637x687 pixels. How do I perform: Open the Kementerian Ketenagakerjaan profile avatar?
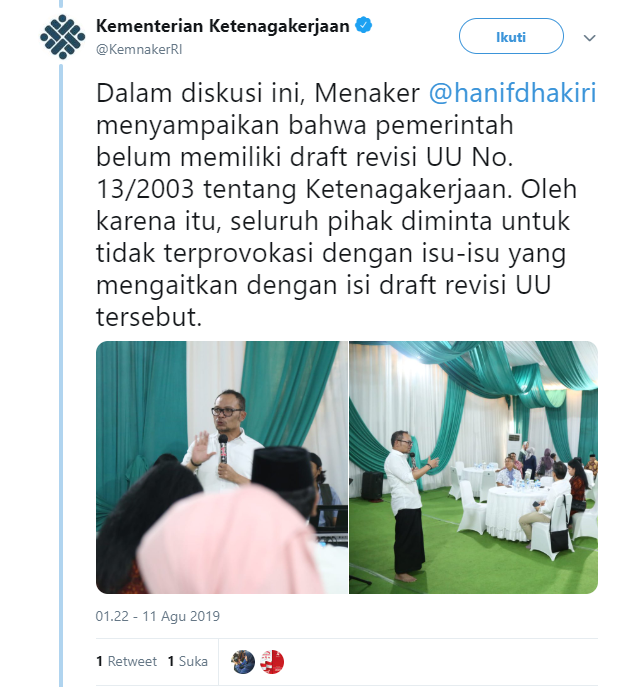coord(62,37)
